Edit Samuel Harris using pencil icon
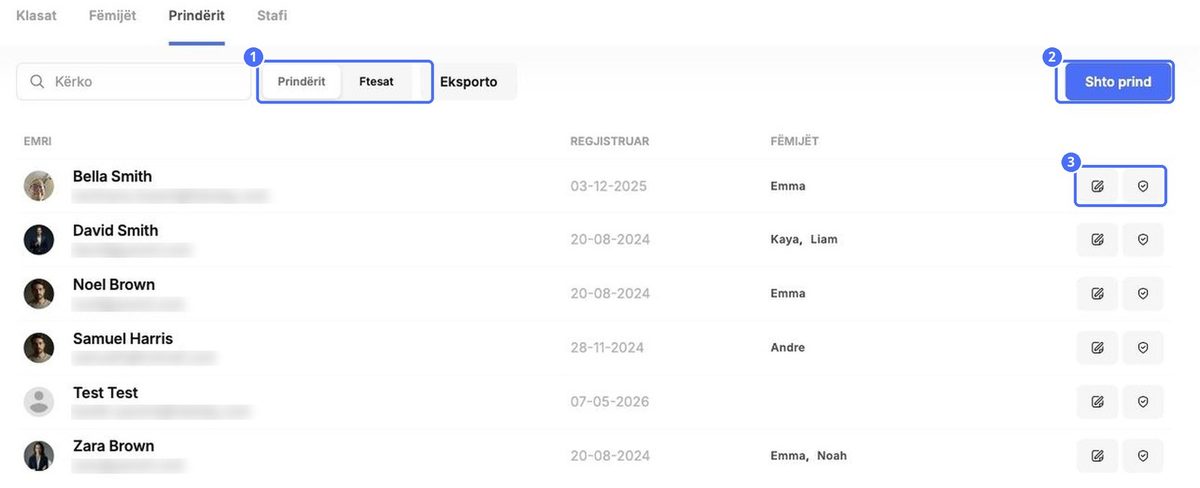 click(1097, 347)
